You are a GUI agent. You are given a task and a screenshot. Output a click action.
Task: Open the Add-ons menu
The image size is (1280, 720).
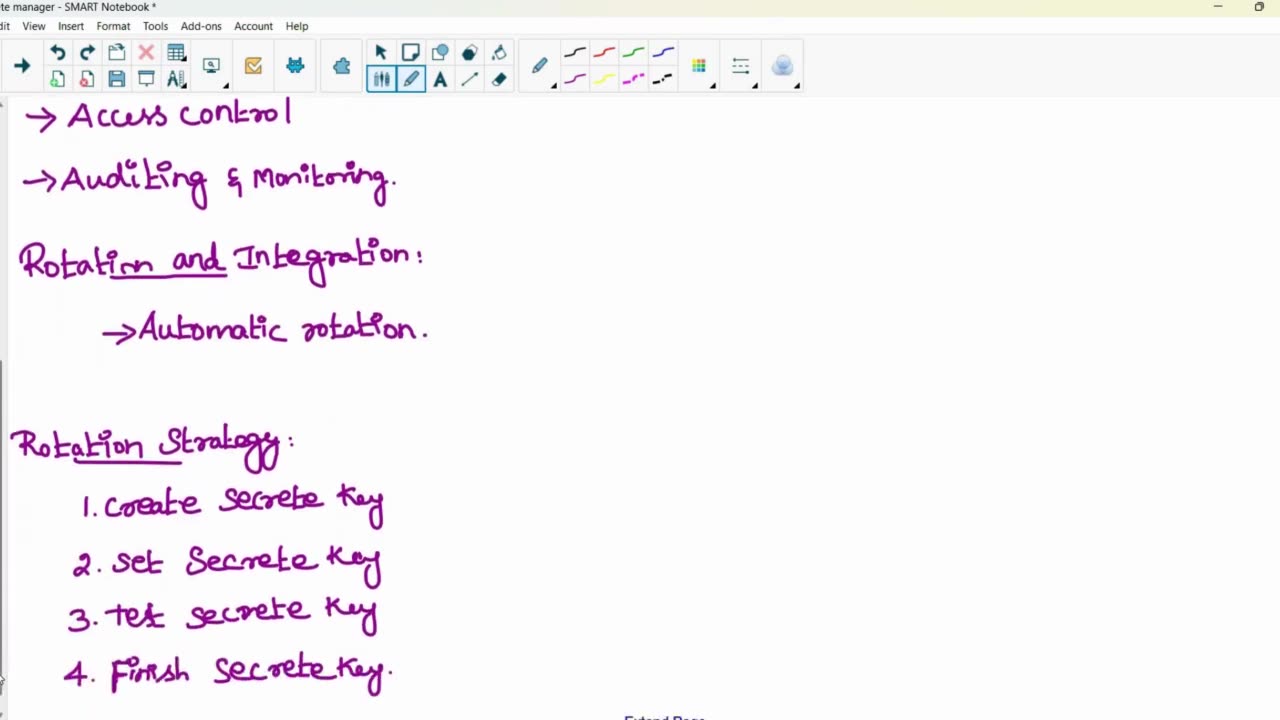(201, 26)
